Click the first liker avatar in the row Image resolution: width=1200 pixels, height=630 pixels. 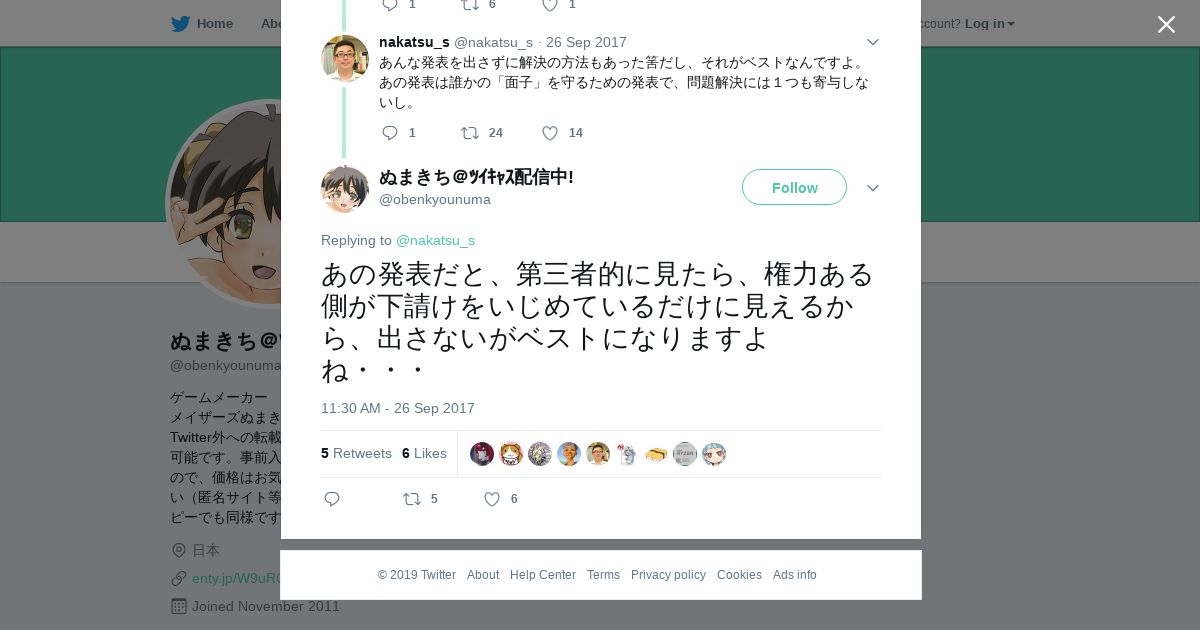482,454
